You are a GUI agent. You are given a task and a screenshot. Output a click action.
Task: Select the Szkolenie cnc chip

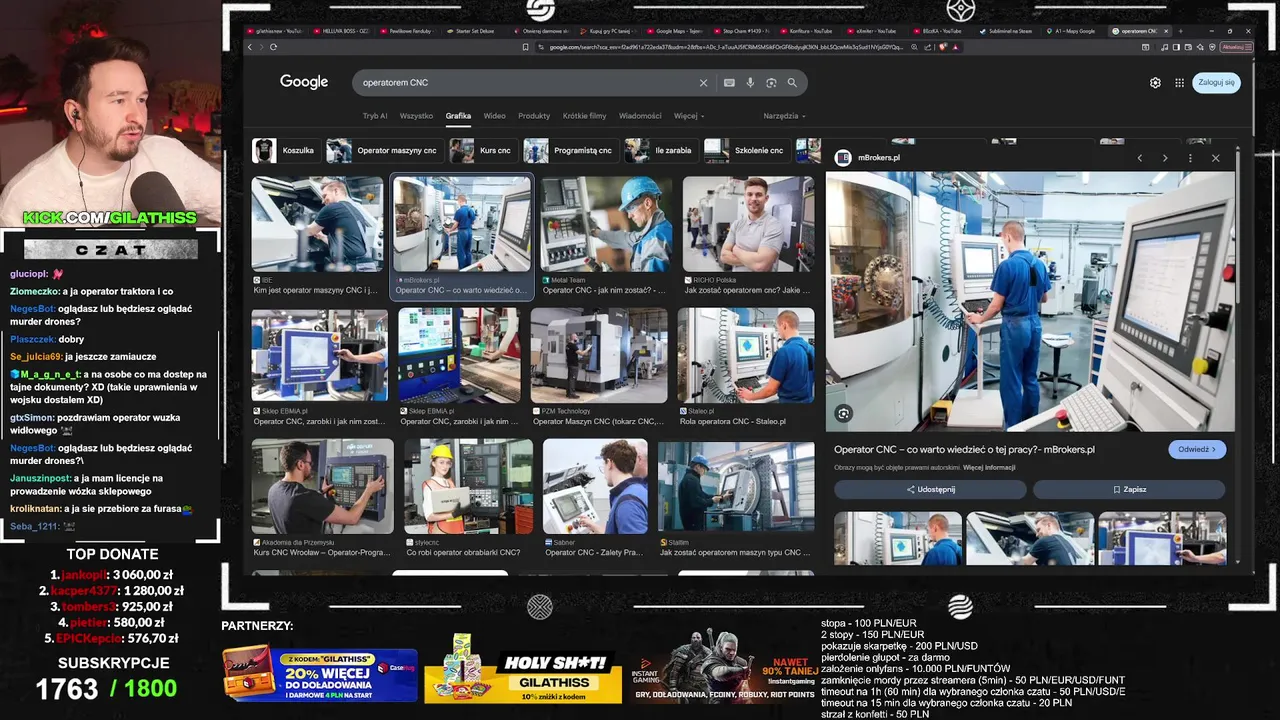point(746,151)
